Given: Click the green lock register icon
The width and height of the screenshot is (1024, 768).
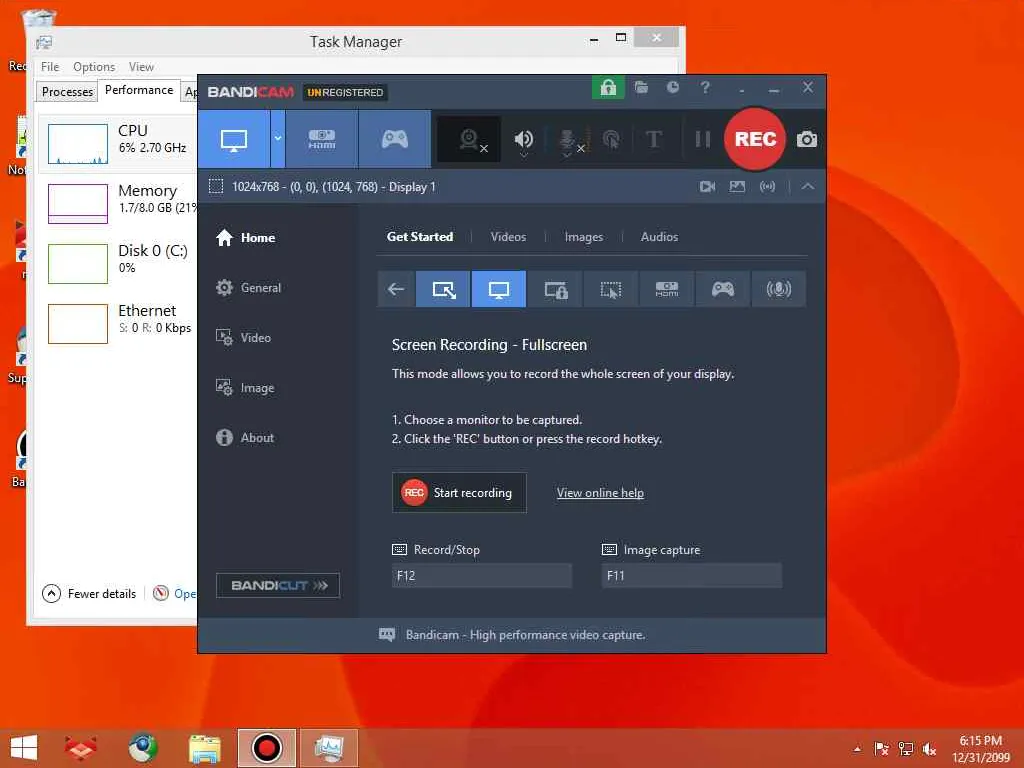Looking at the screenshot, I should point(608,88).
